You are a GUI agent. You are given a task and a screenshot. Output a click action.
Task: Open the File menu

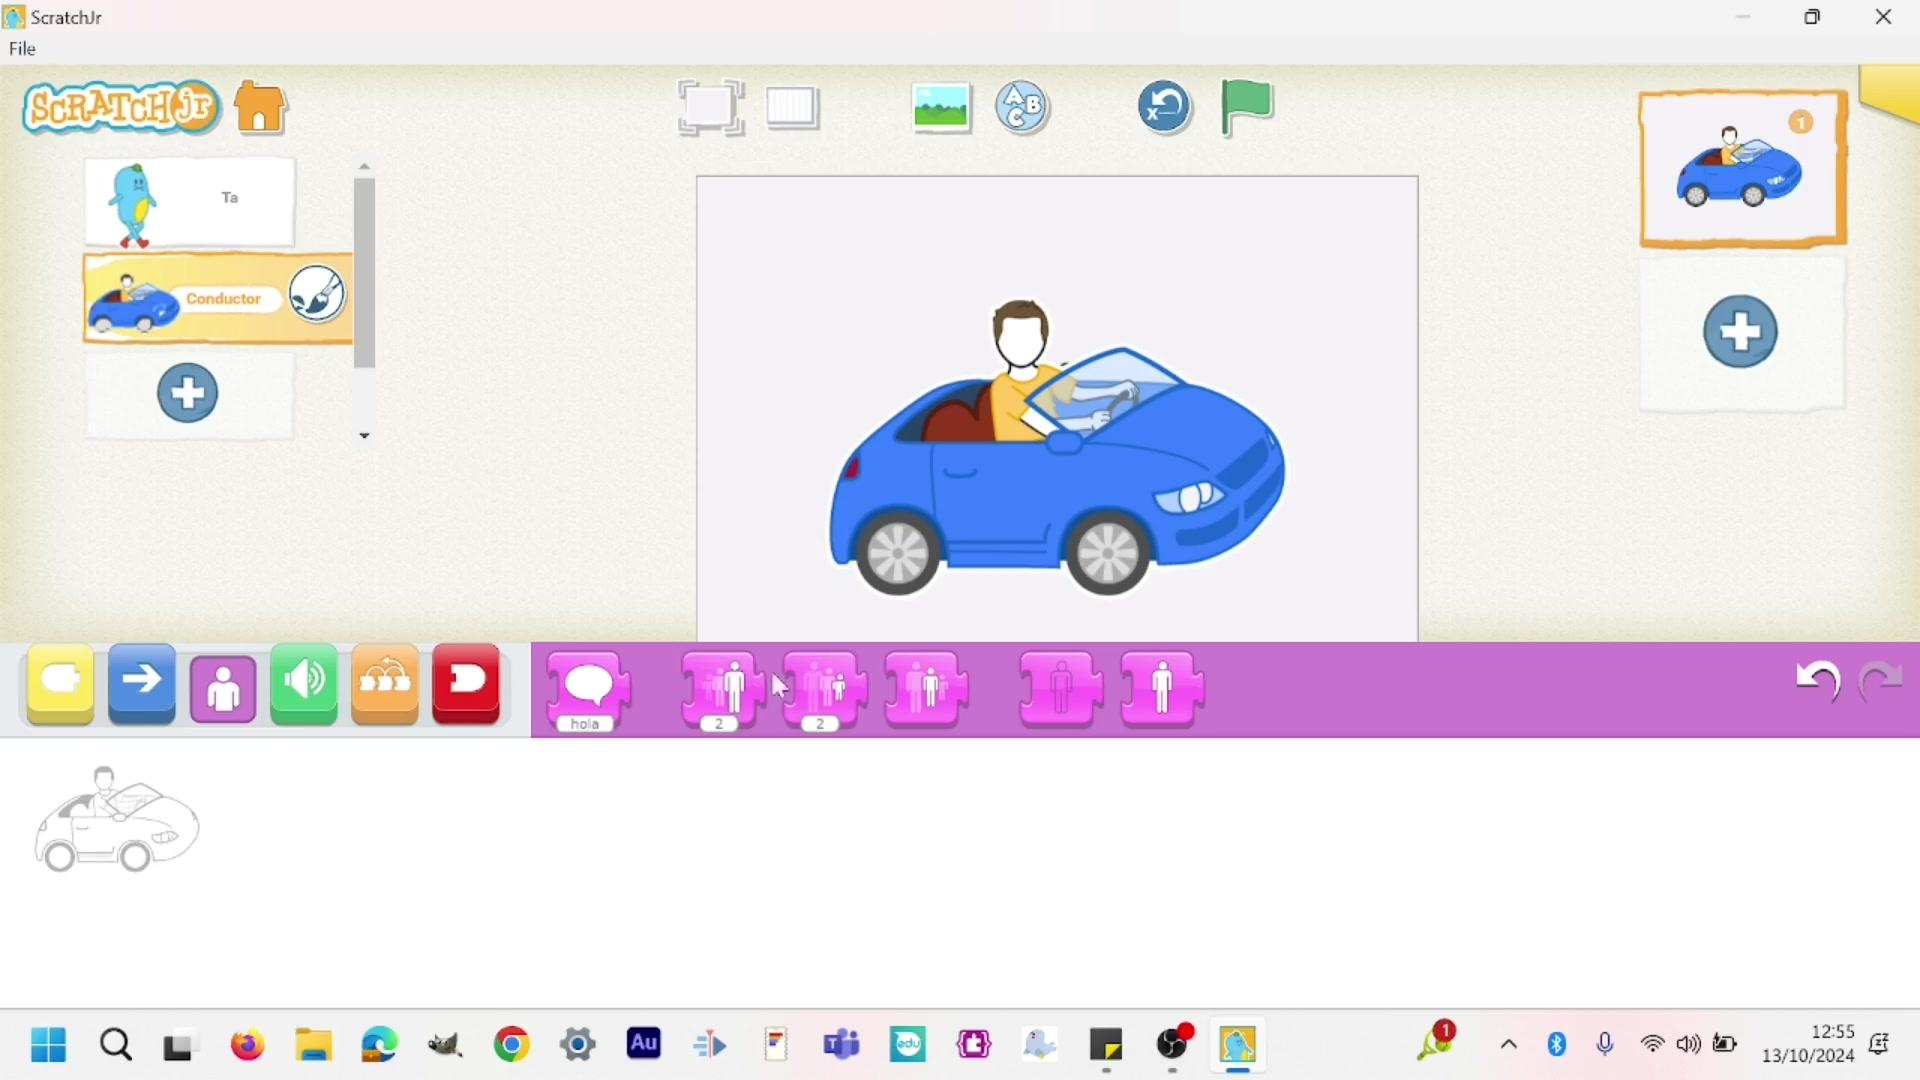coord(22,49)
